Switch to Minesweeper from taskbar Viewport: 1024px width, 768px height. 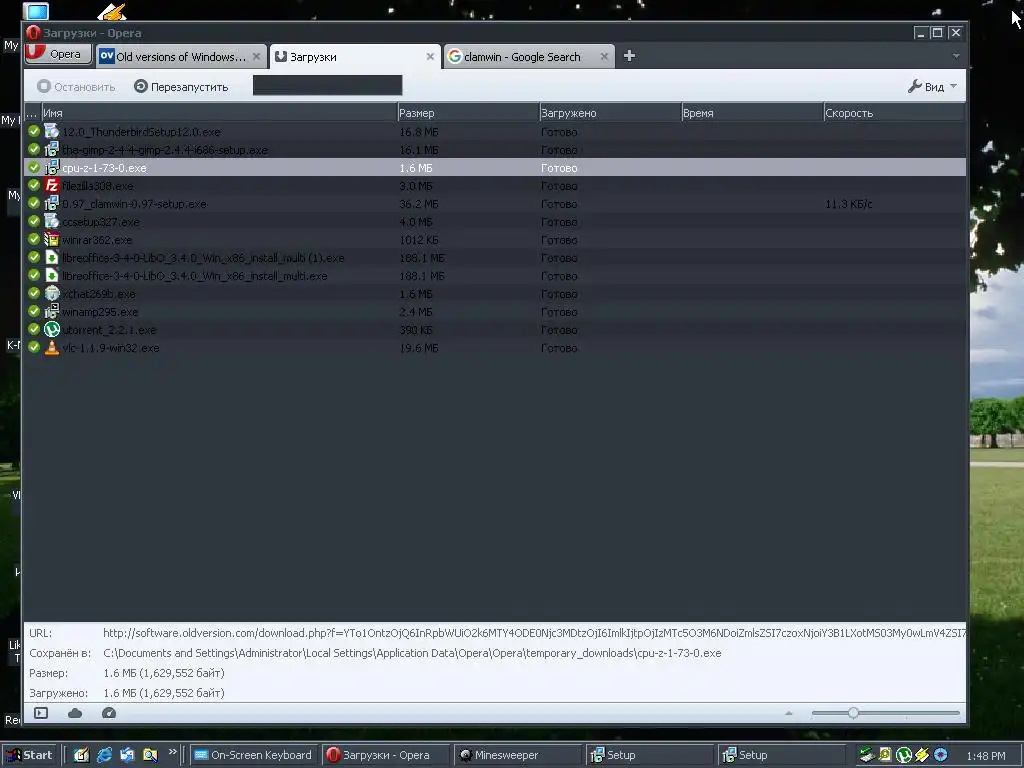(x=518, y=755)
